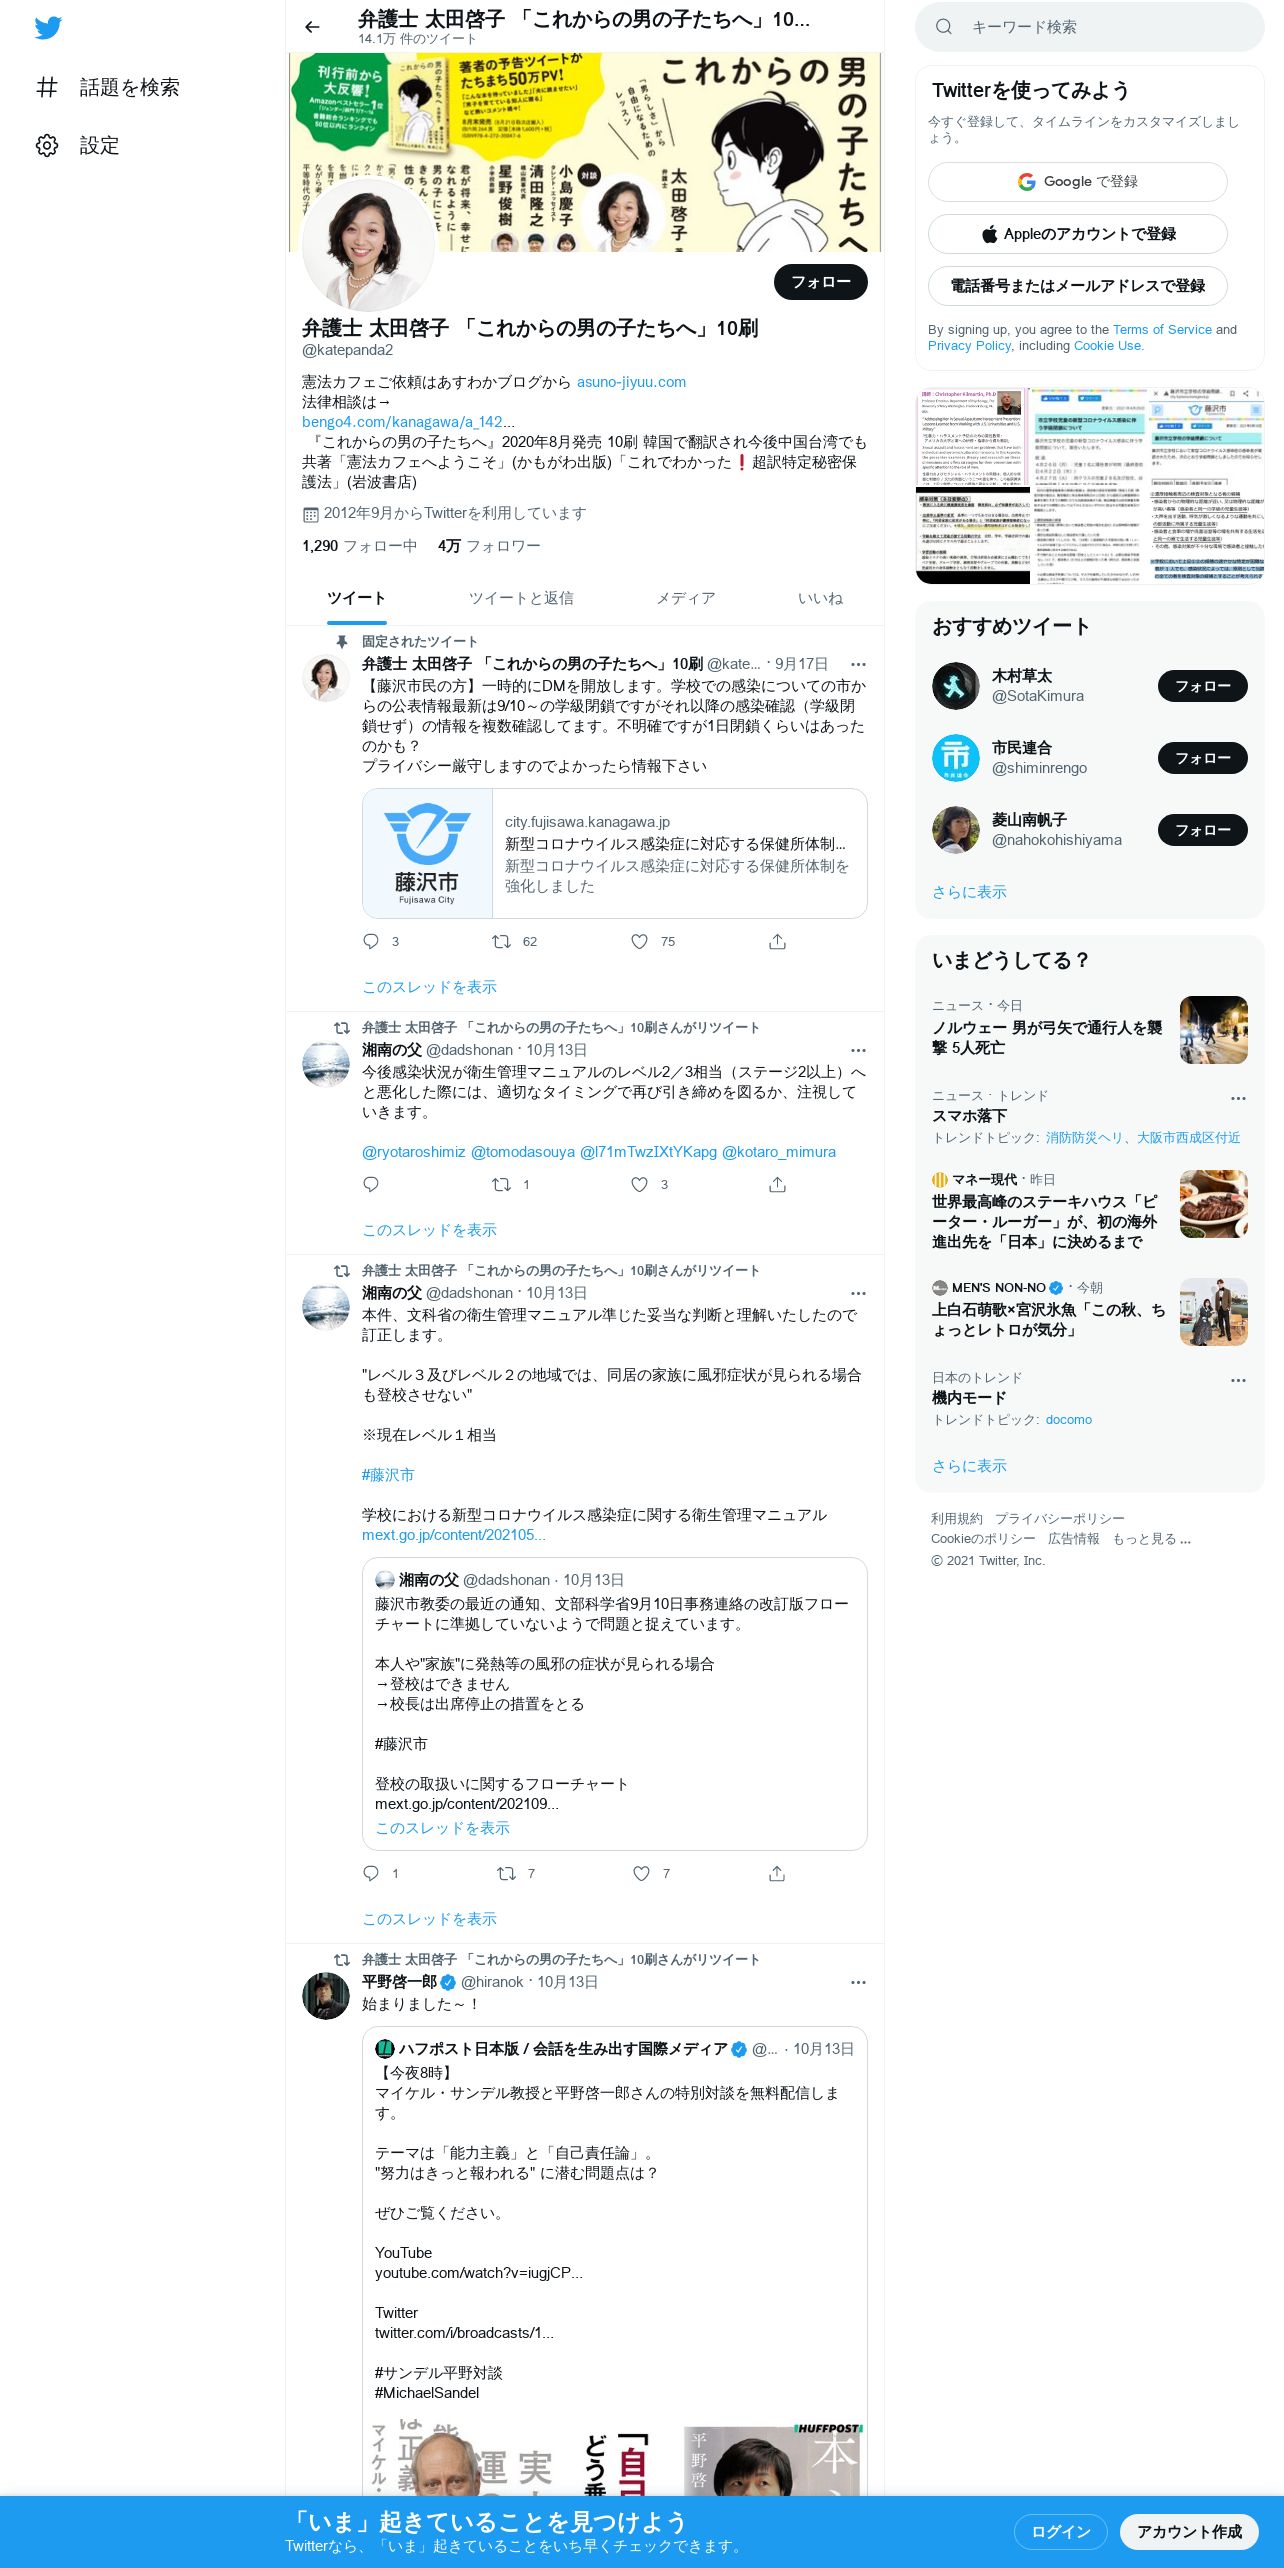Image resolution: width=1284 pixels, height=2568 pixels.
Task: Focus the キーワード検索 search field
Action: 1090,27
